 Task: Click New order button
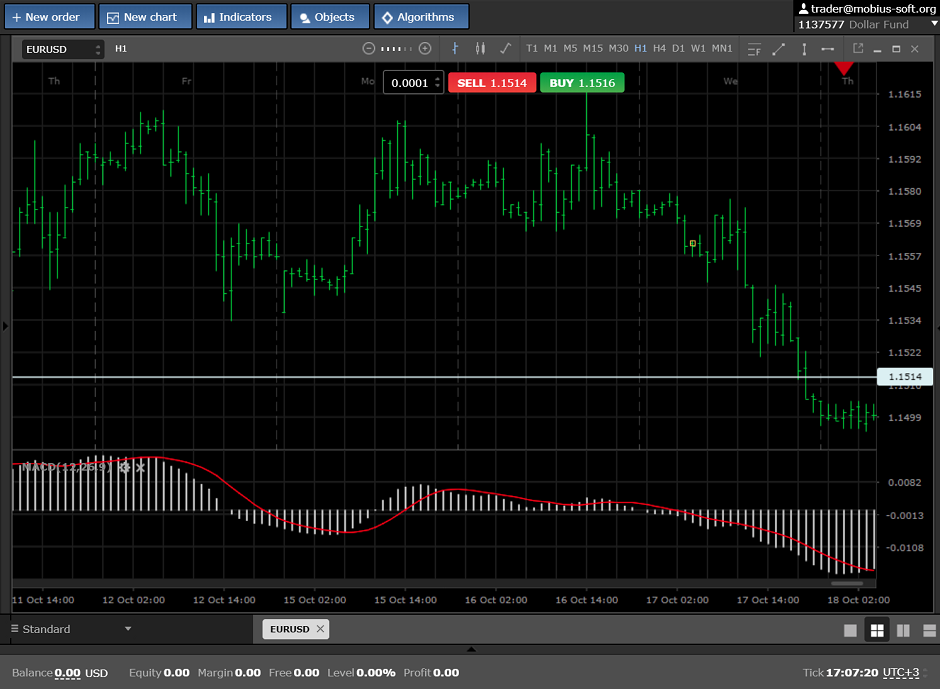[50, 17]
